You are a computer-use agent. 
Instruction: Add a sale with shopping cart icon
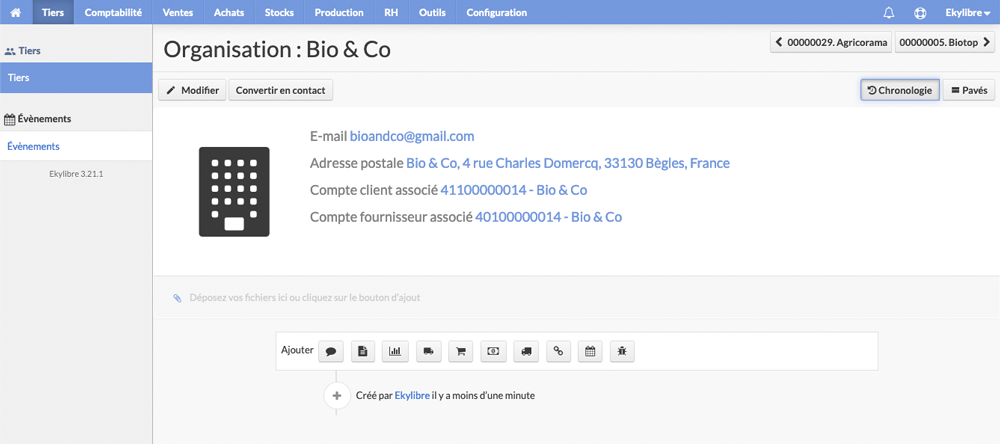tap(460, 351)
